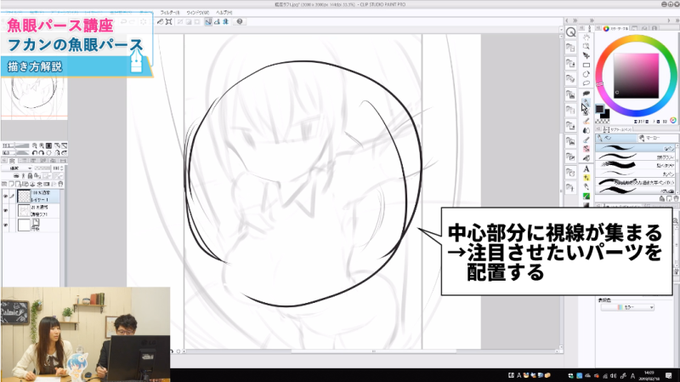This screenshot has width=680, height=382.
Task: Switch to the Pen sub tool group tab
Action: tap(616, 138)
